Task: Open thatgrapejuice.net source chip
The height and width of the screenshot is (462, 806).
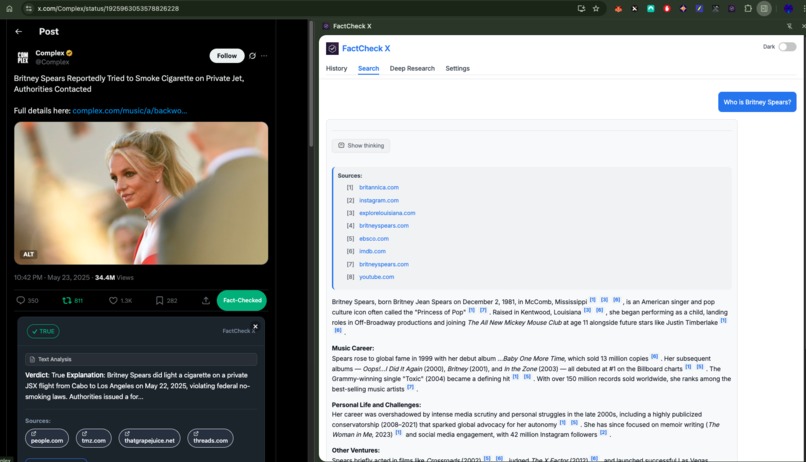Action: (x=150, y=438)
